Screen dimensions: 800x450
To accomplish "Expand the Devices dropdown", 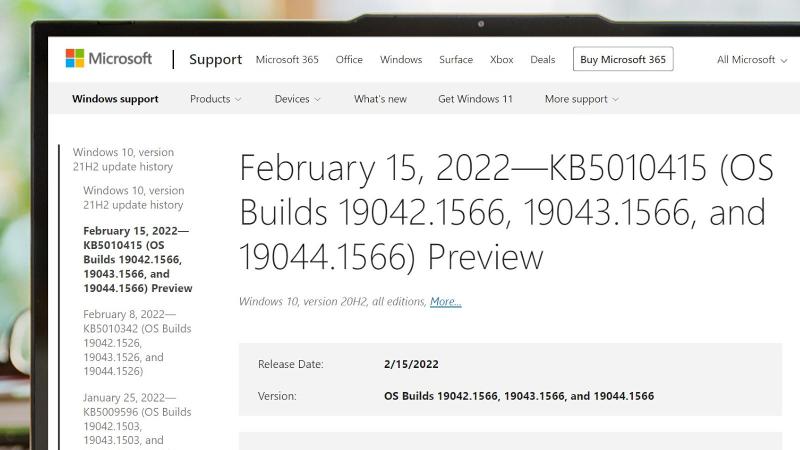I will [x=297, y=99].
